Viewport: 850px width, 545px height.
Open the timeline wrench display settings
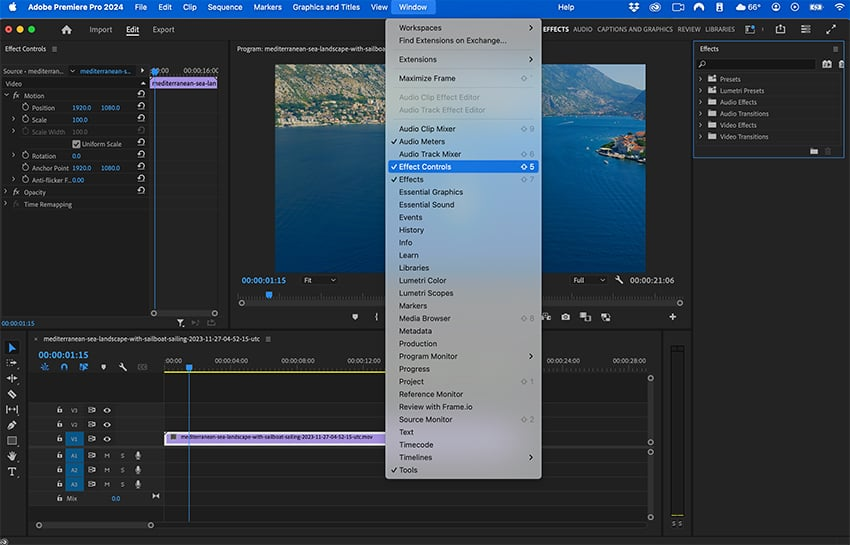pyautogui.click(x=123, y=367)
